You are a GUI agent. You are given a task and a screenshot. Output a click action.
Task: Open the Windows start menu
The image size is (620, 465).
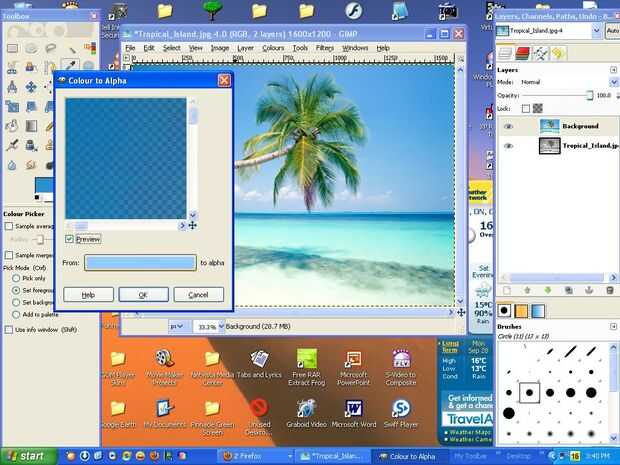(x=28, y=456)
